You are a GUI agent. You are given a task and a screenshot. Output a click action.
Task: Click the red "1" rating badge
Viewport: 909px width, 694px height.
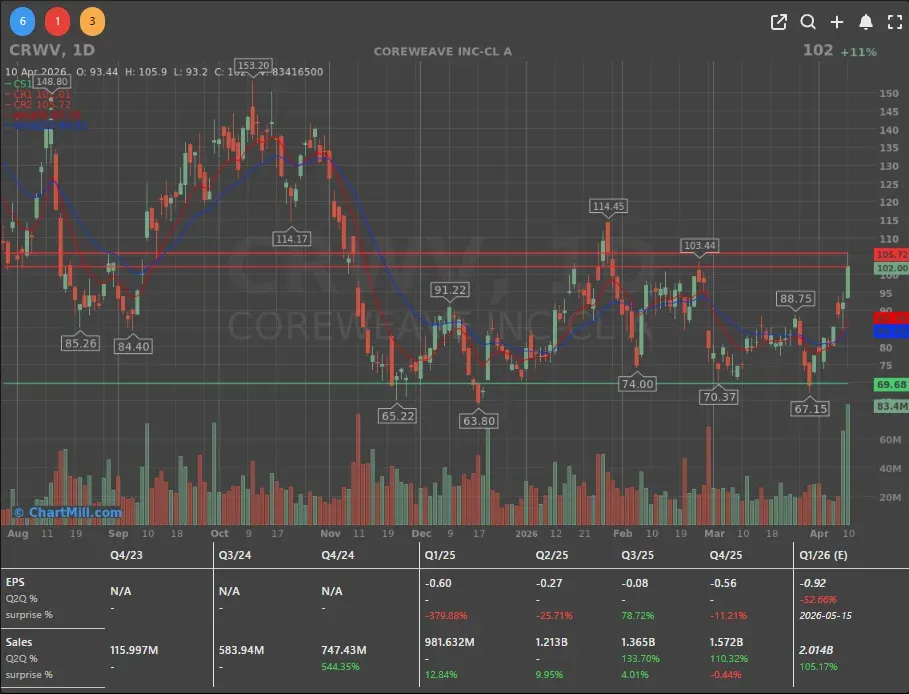(55, 20)
